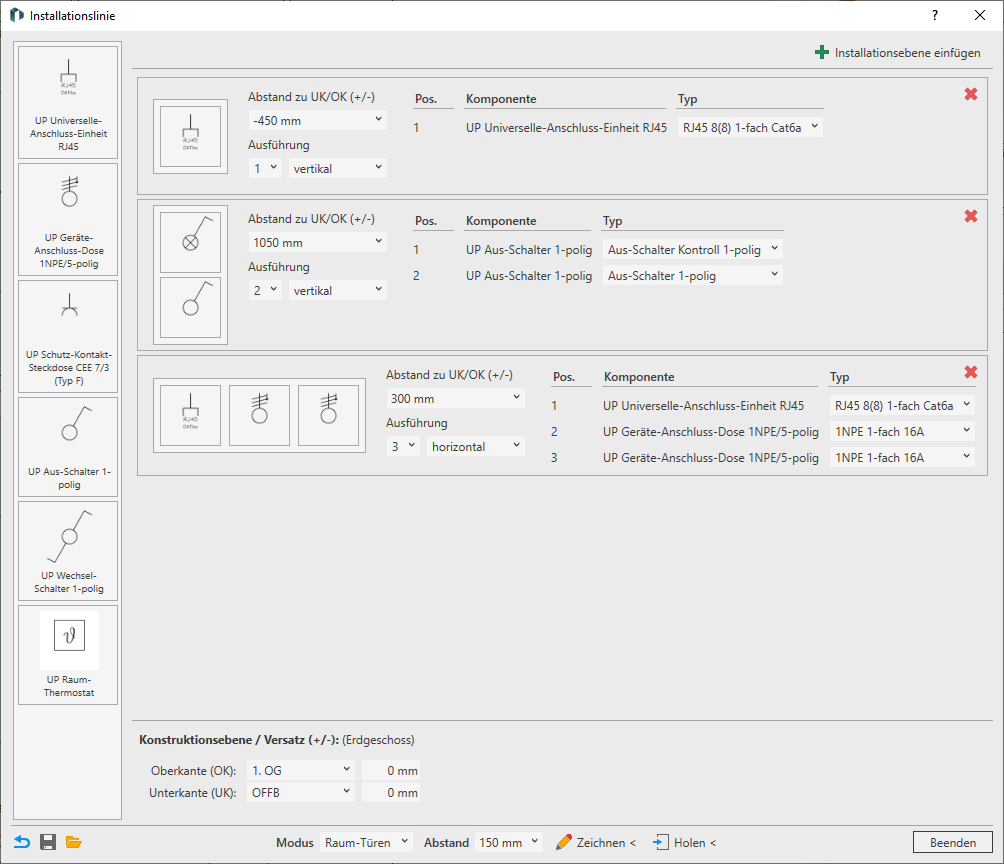Image resolution: width=1004 pixels, height=864 pixels.
Task: Click the open folder icon
Action: pos(74,842)
